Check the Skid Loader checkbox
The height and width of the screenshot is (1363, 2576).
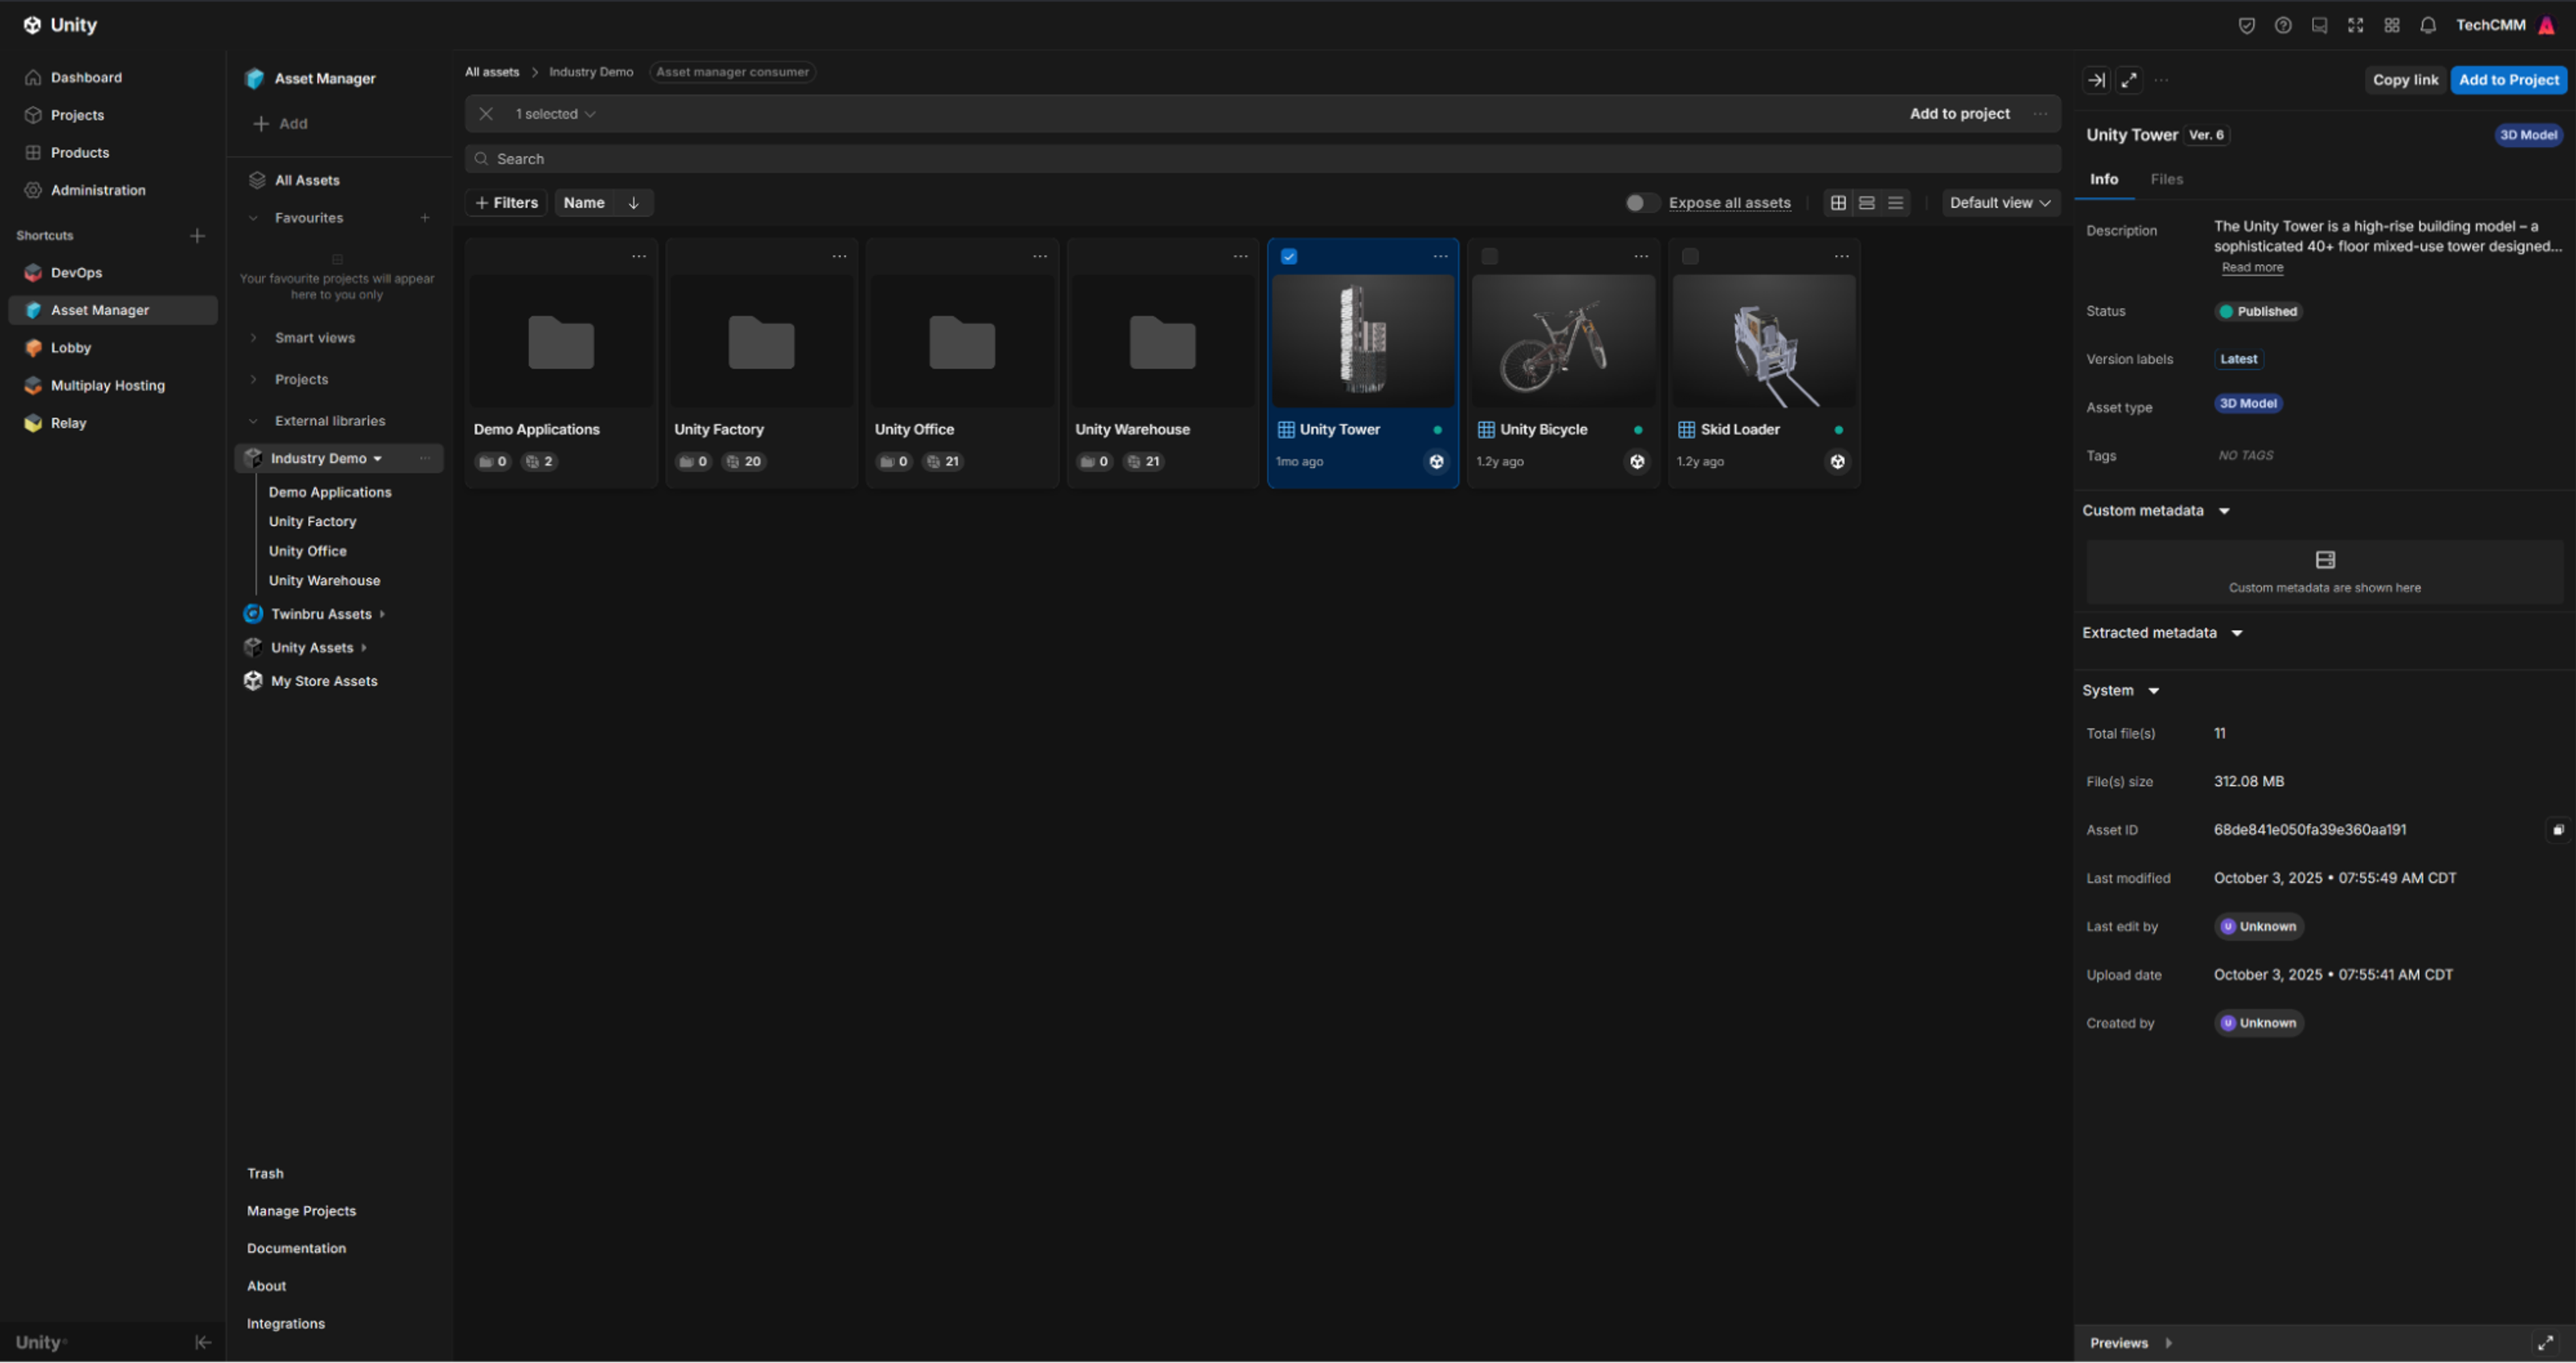1690,257
